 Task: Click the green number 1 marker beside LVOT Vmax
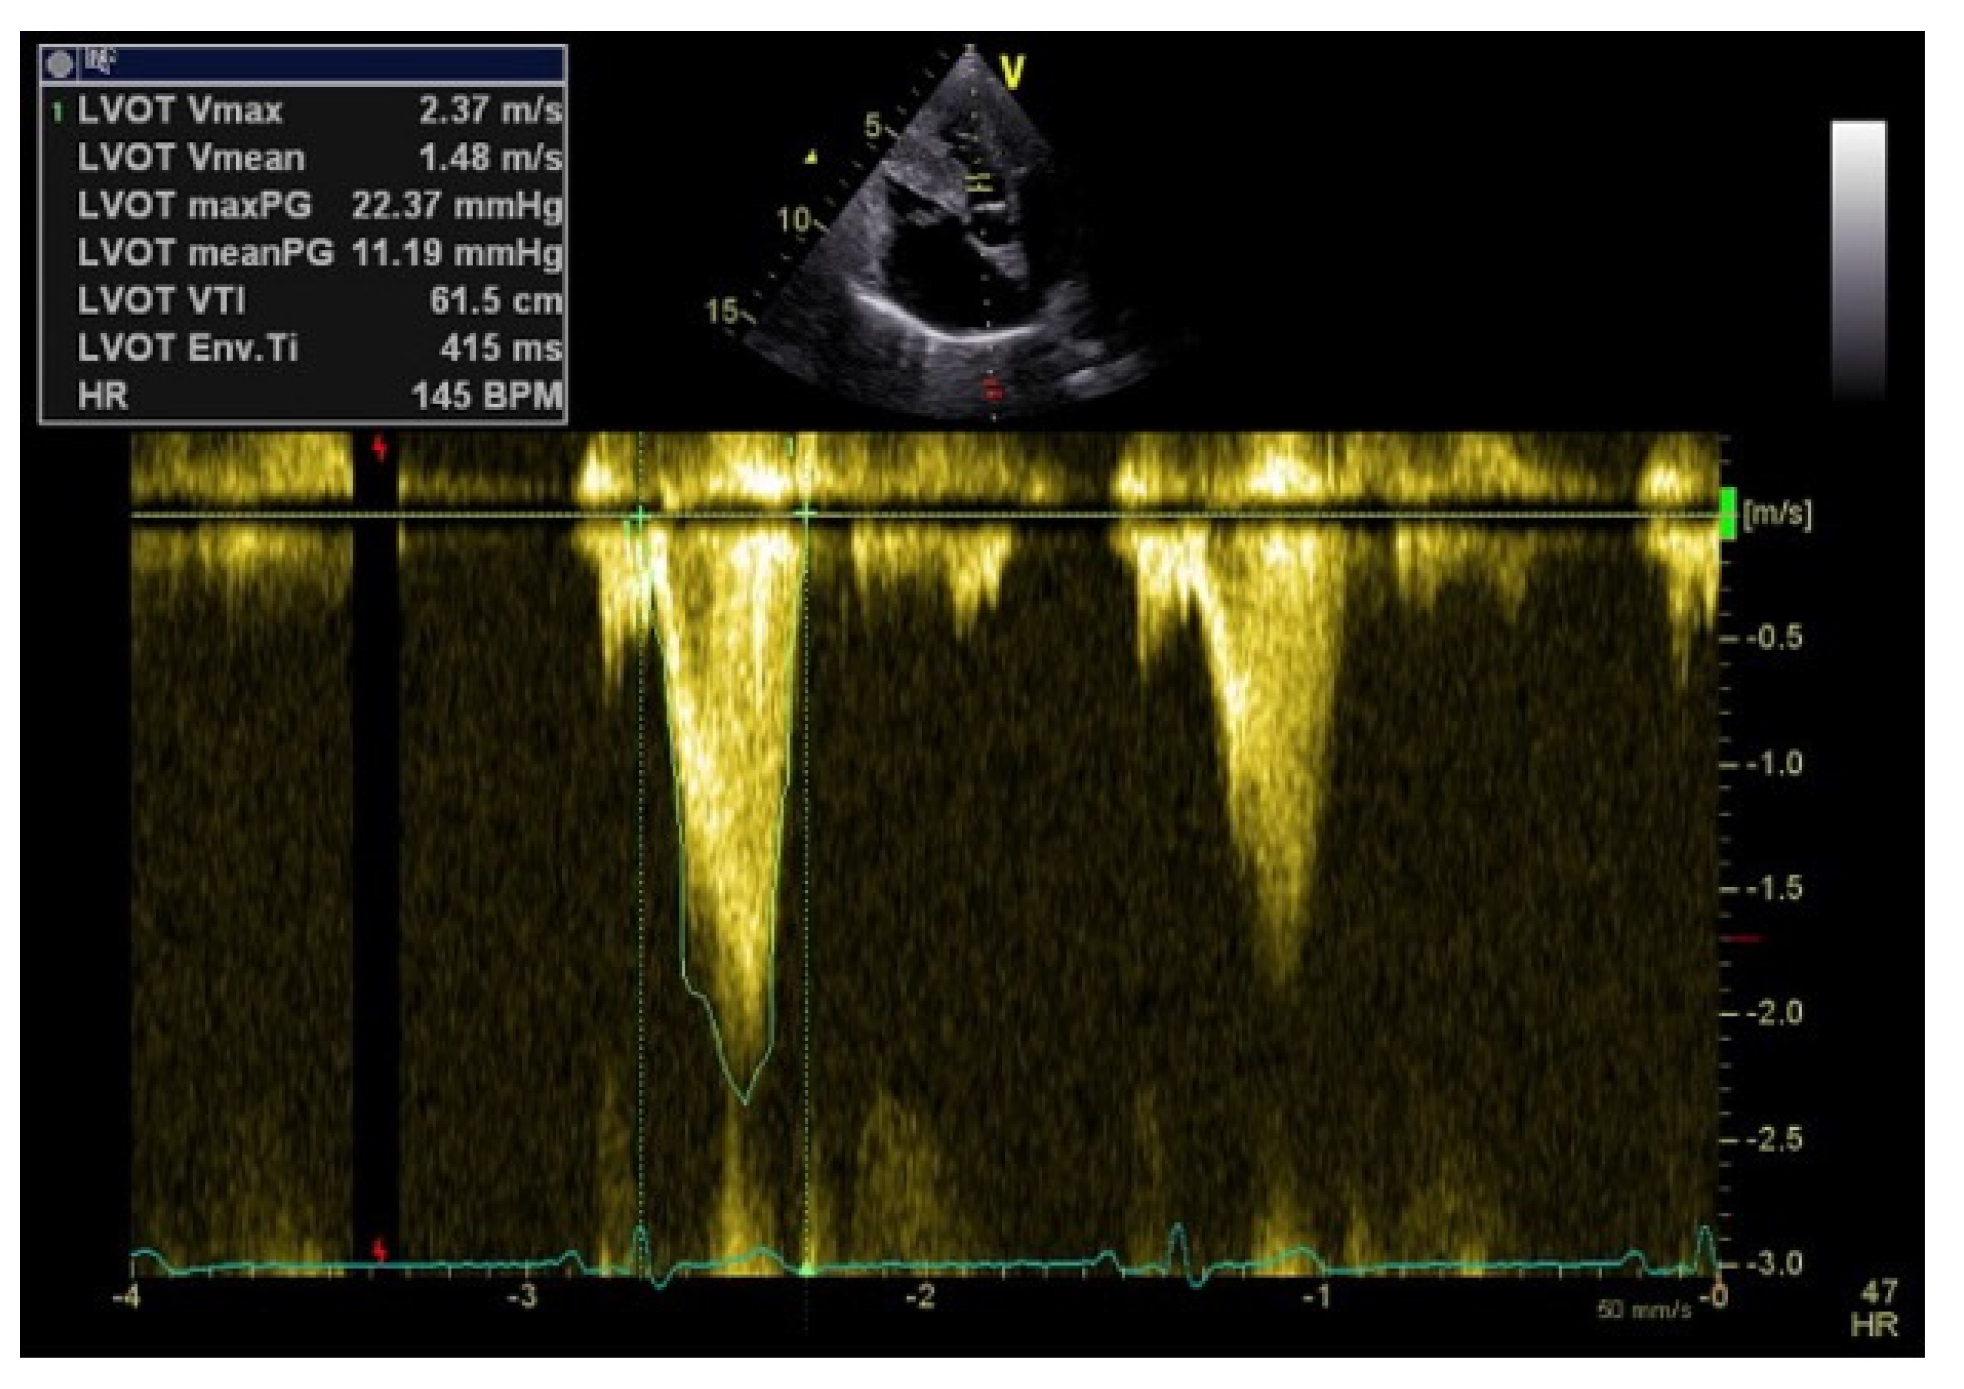pos(57,111)
